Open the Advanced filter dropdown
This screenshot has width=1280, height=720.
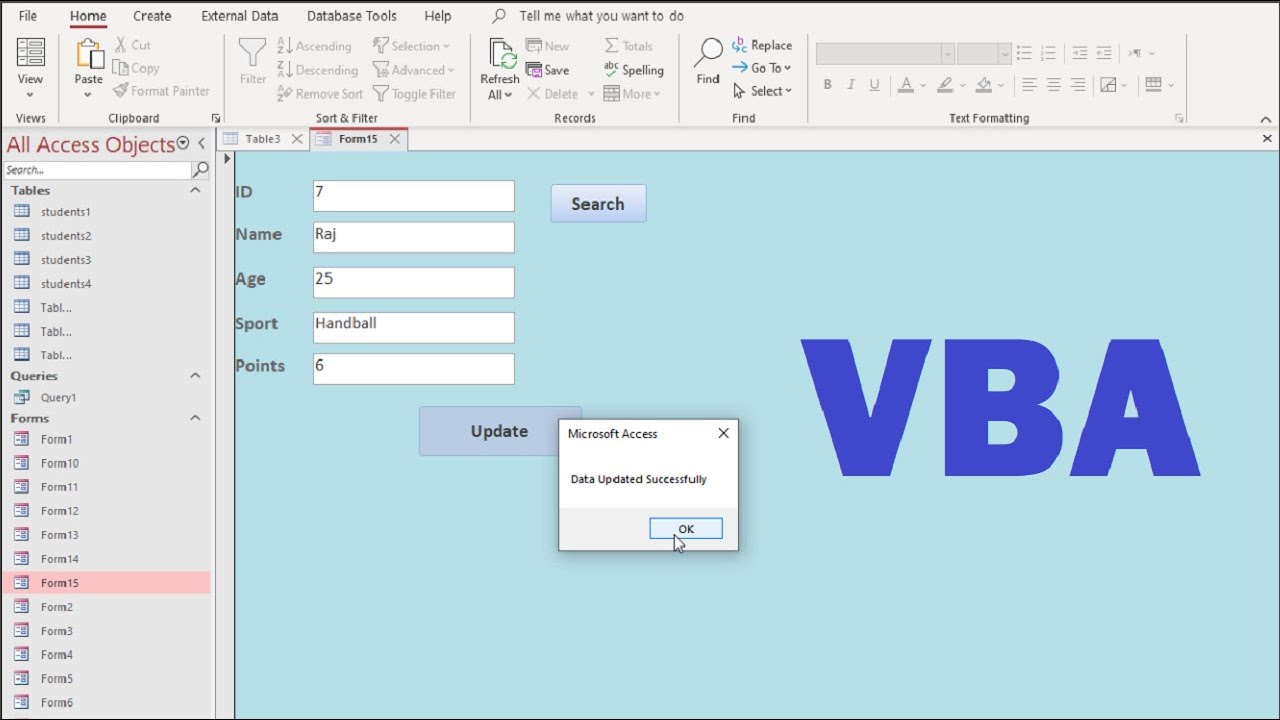pyautogui.click(x=414, y=70)
